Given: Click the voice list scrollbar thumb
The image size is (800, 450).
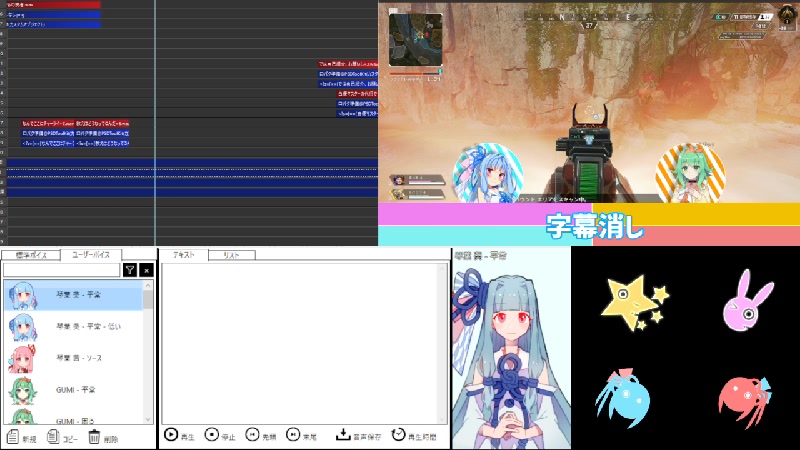Looking at the screenshot, I should click(148, 299).
